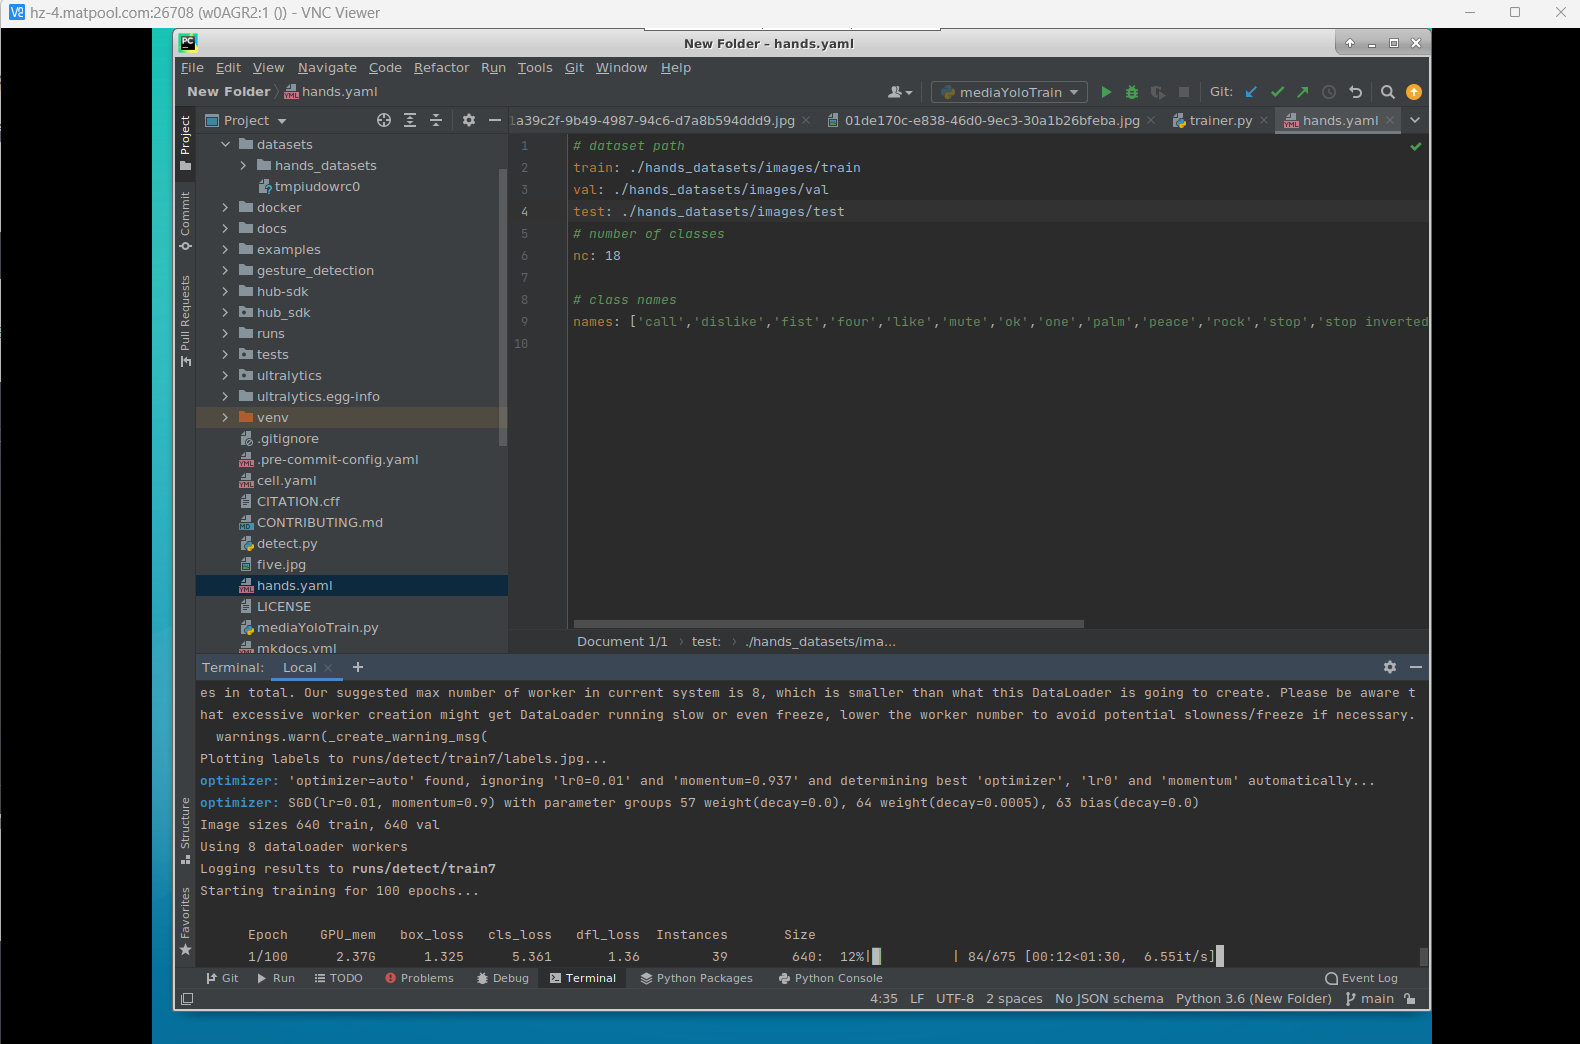Screen dimensions: 1580x1044
Task: Start debugging with the bug icon
Action: 1132,92
